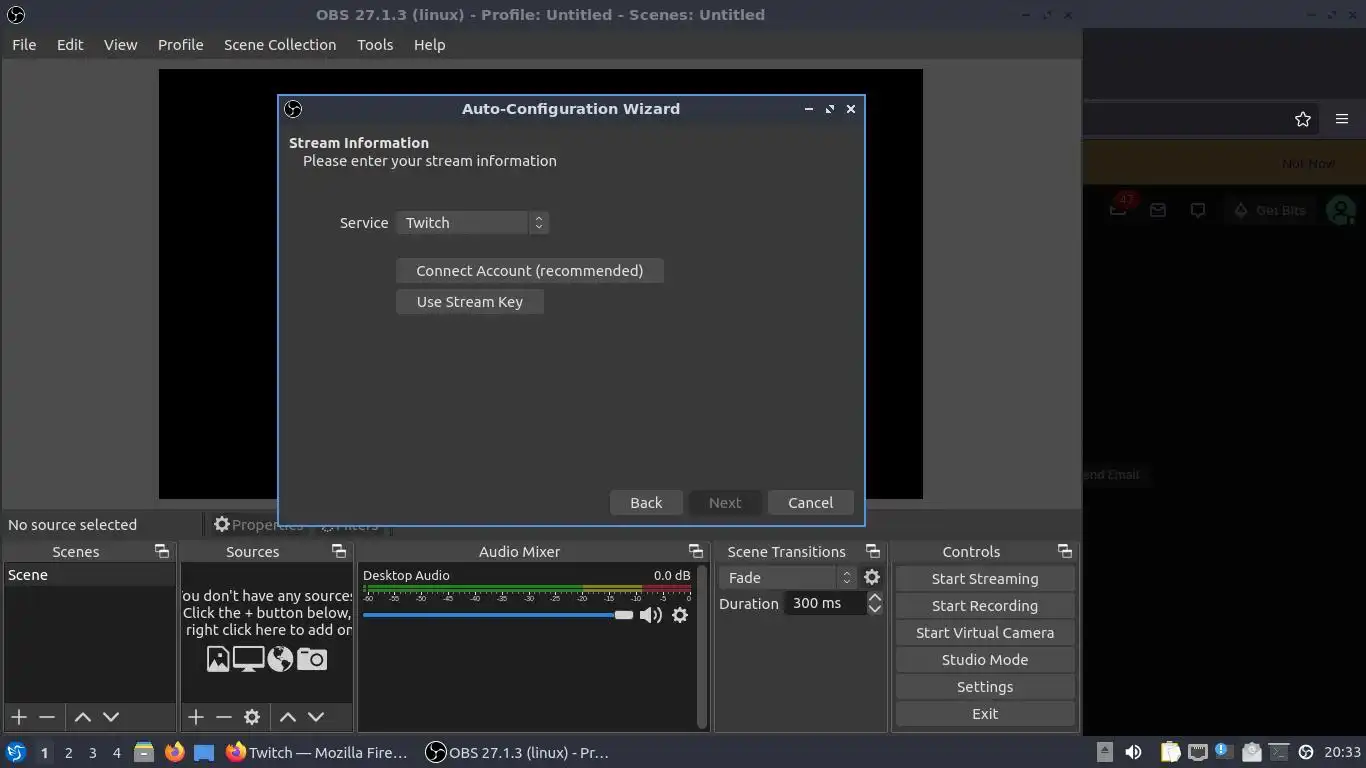Open the Tools menu
The width and height of the screenshot is (1366, 768).
[375, 45]
